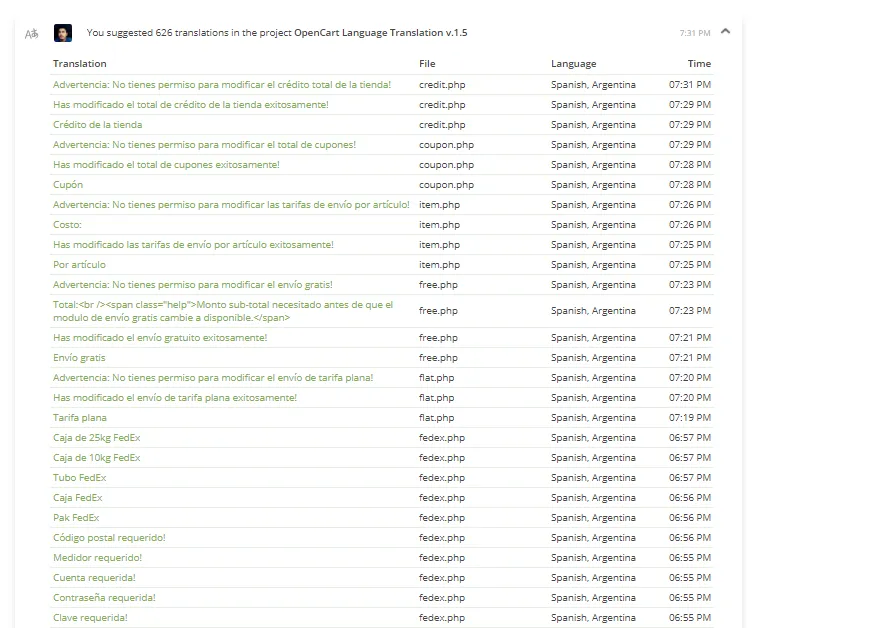The image size is (894, 628).
Task: Select item.php in the Costo: row
Action: point(439,225)
